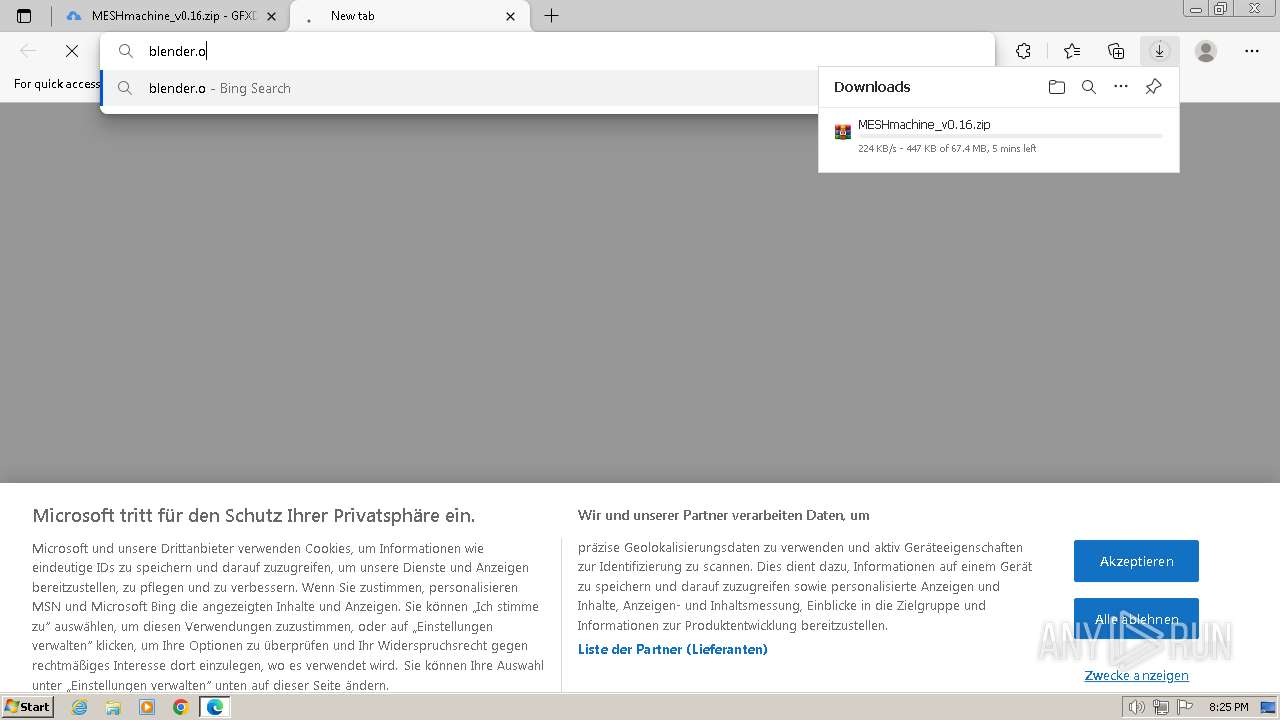
Task: Stop loading the page
Action: [x=72, y=51]
